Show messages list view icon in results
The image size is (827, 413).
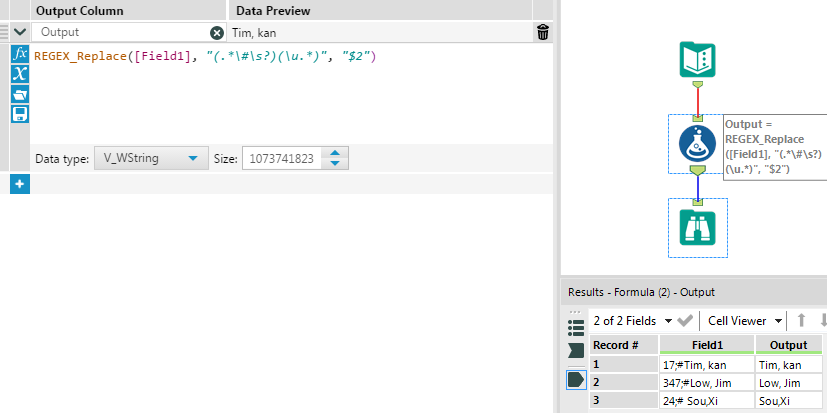(x=575, y=328)
